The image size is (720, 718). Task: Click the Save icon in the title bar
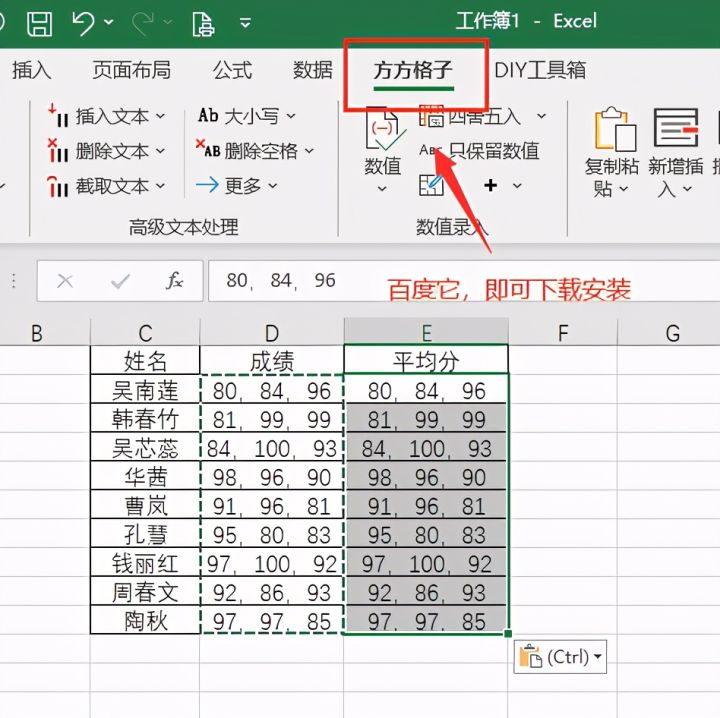pyautogui.click(x=39, y=24)
